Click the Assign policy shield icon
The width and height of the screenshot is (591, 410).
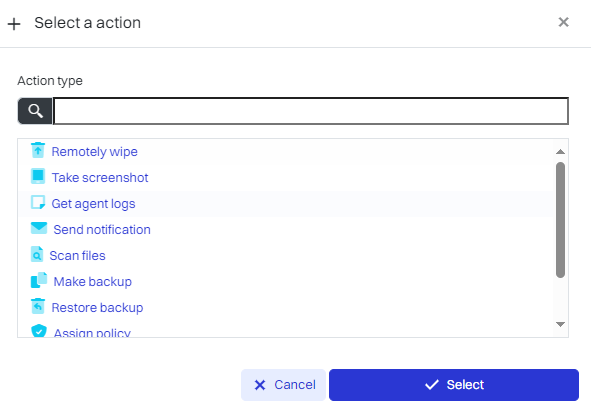39,330
